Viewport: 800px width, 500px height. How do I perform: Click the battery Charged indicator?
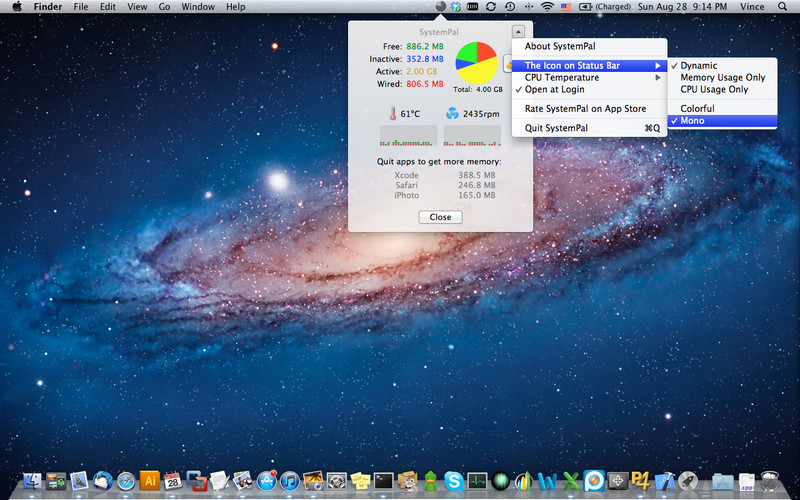point(605,7)
